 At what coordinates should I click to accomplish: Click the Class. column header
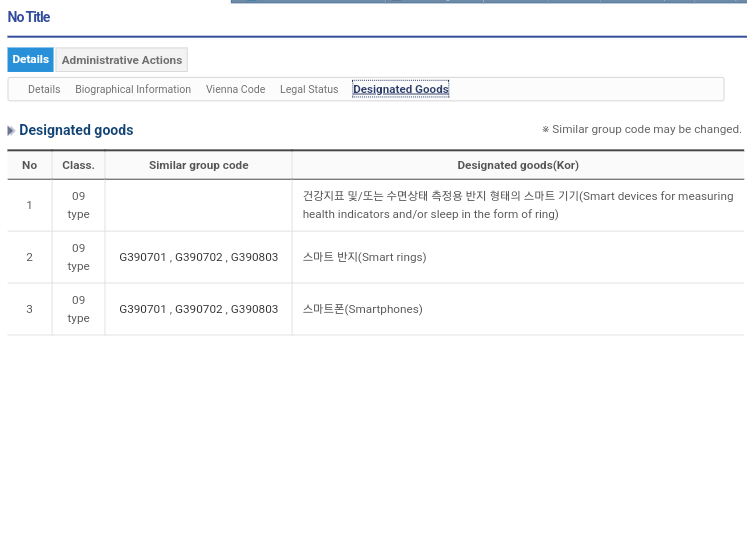pyautogui.click(x=78, y=165)
